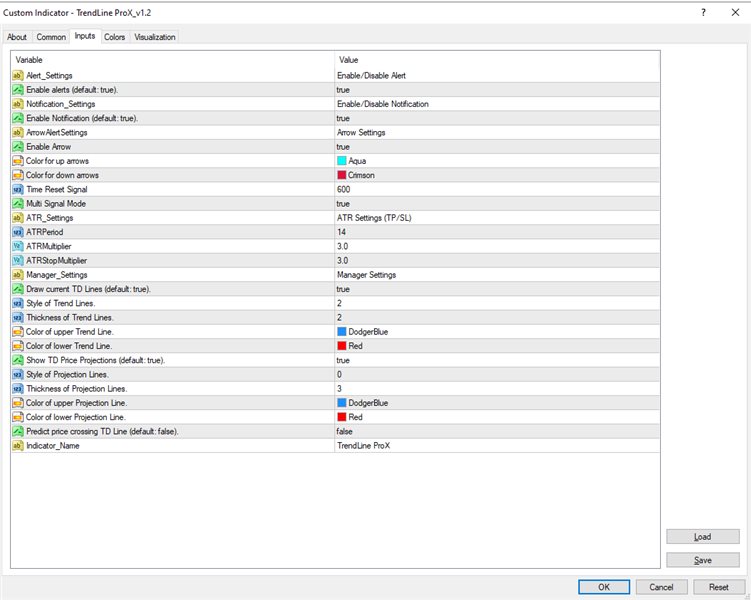Viewport: 751px width, 600px height.
Task: Click the Value column header
Action: tap(348, 60)
